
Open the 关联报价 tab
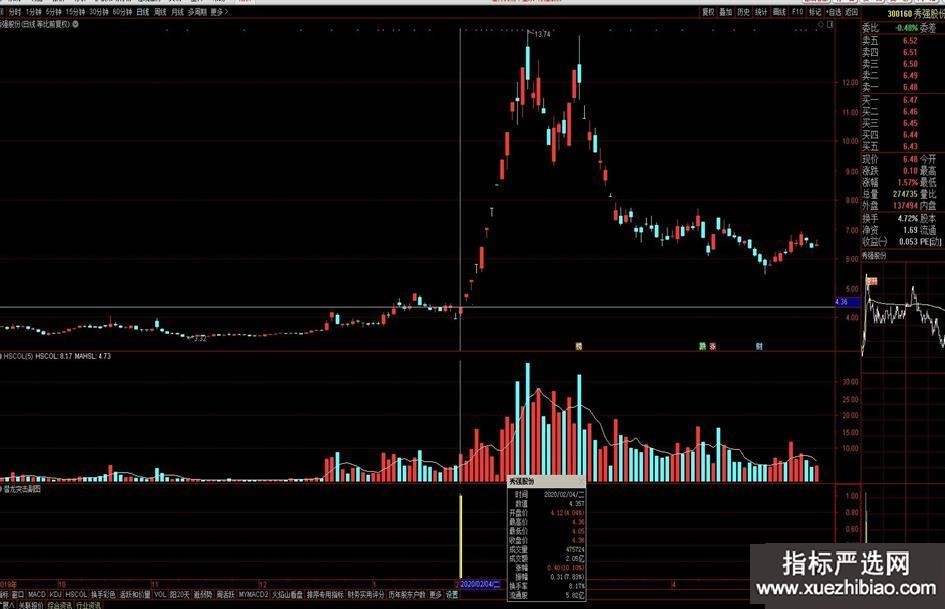coord(30,605)
